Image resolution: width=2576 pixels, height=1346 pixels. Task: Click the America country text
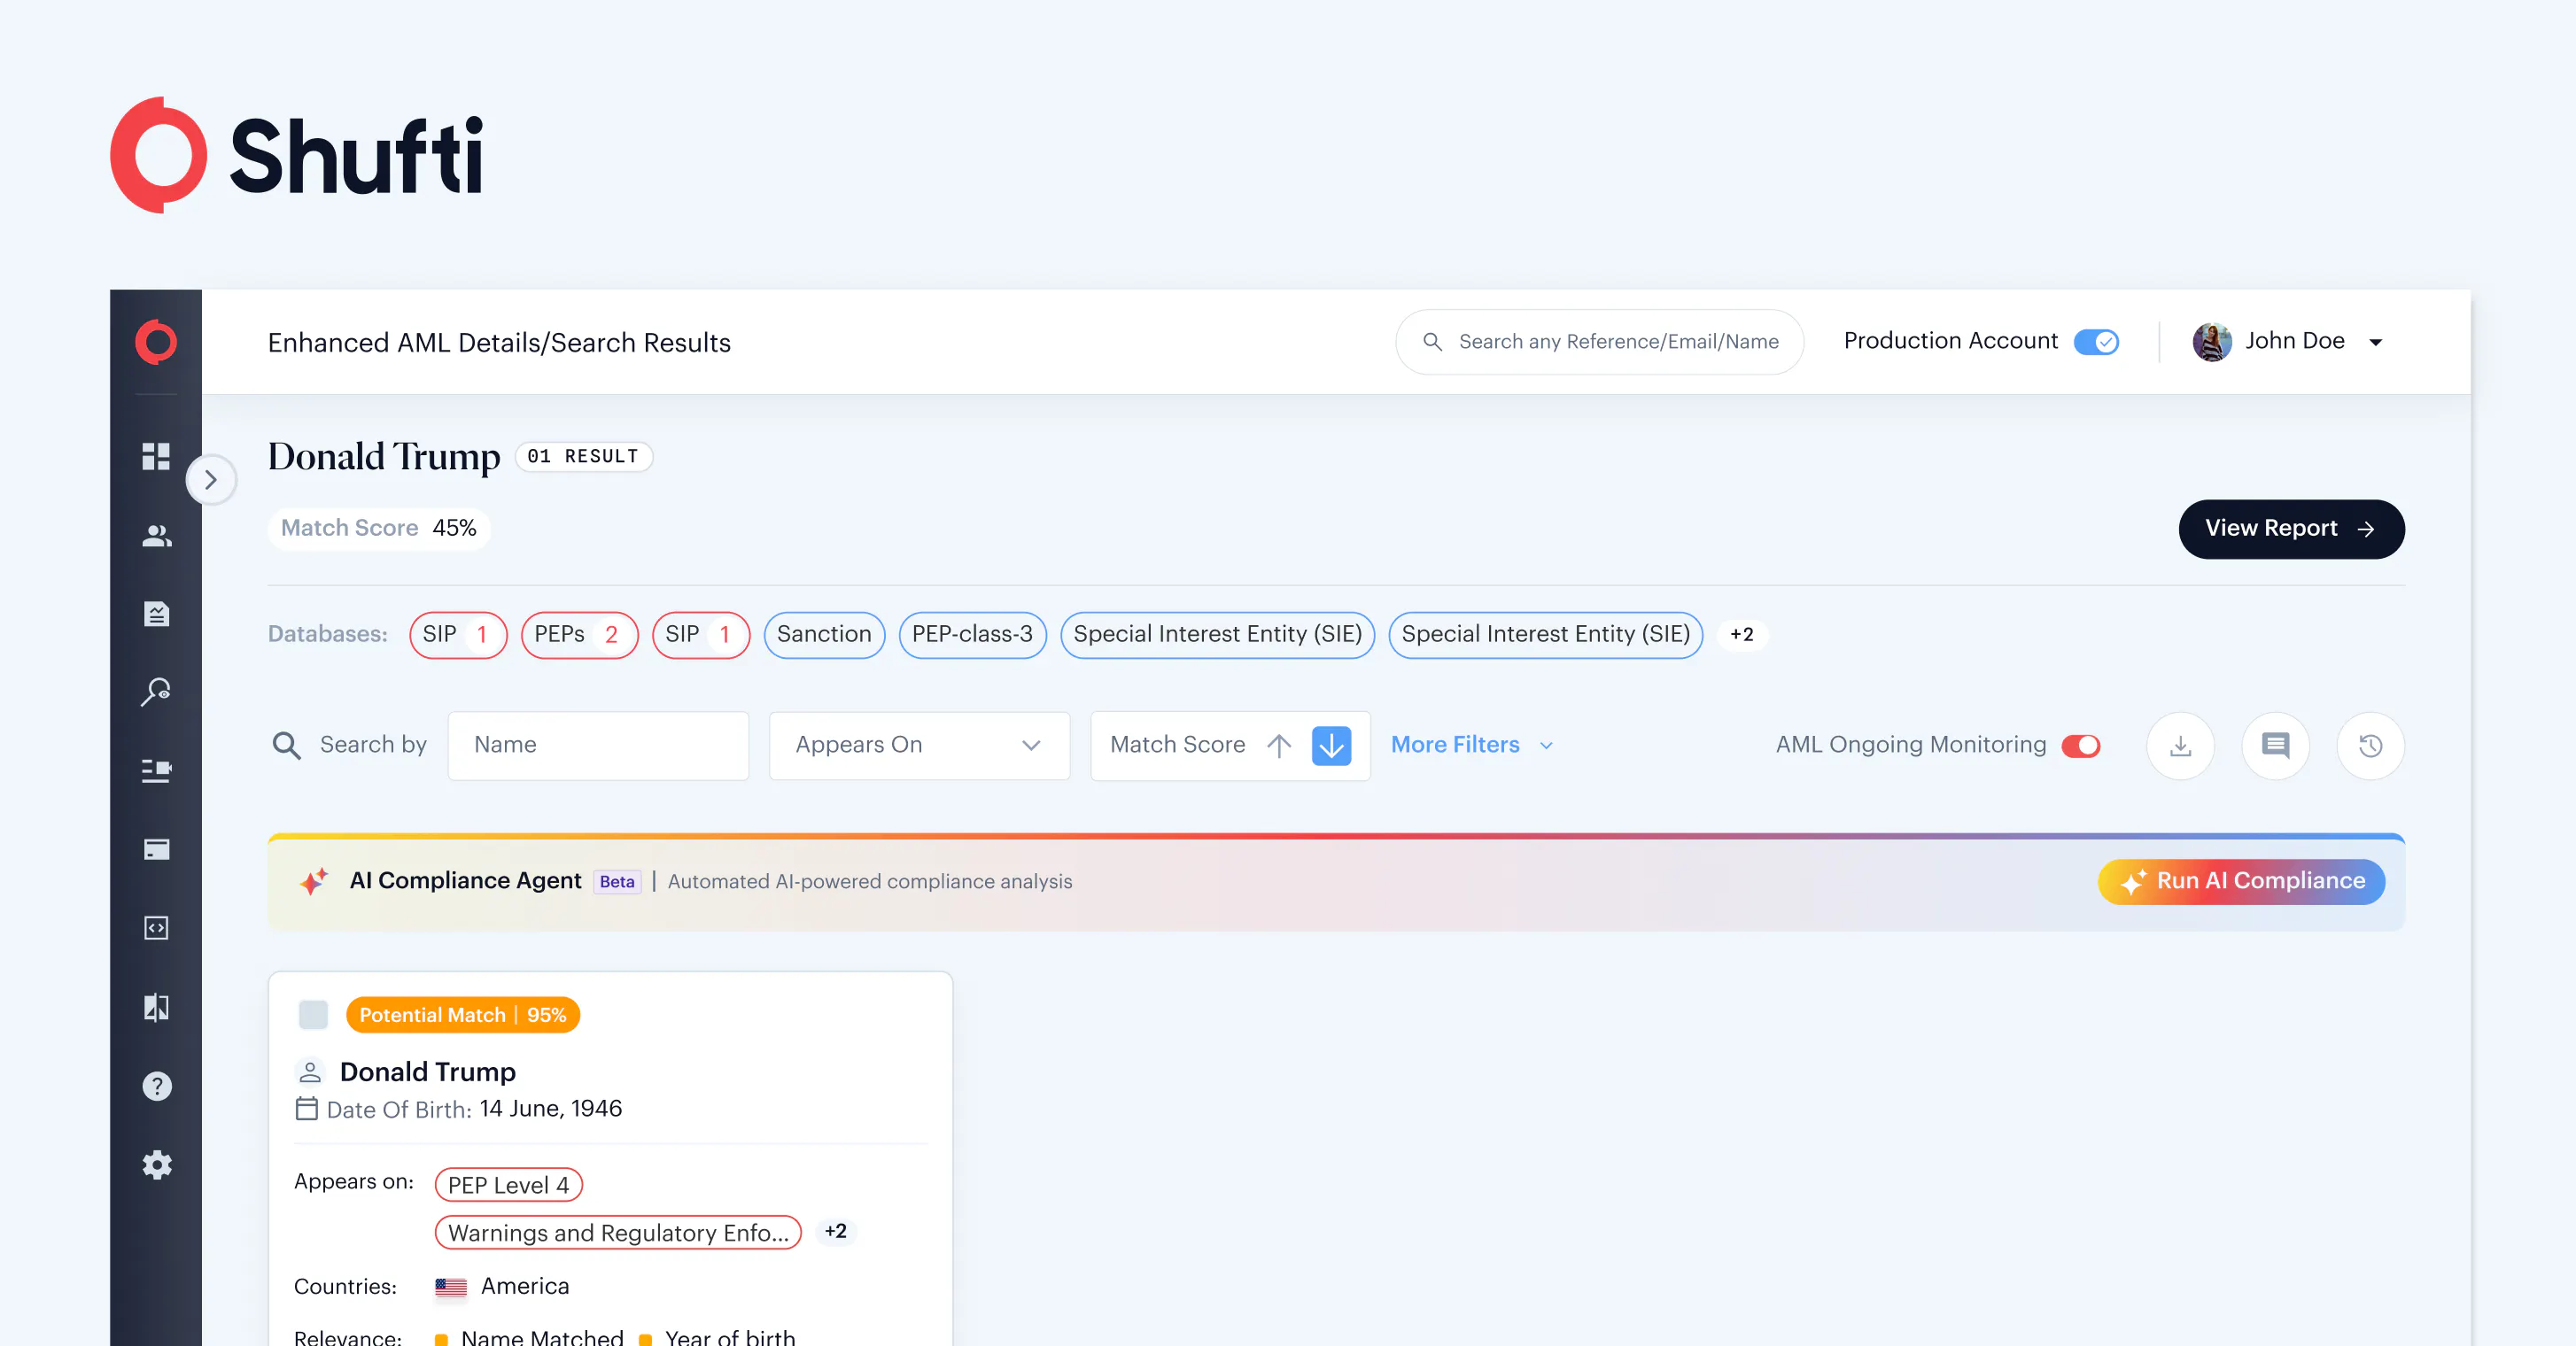525,1287
